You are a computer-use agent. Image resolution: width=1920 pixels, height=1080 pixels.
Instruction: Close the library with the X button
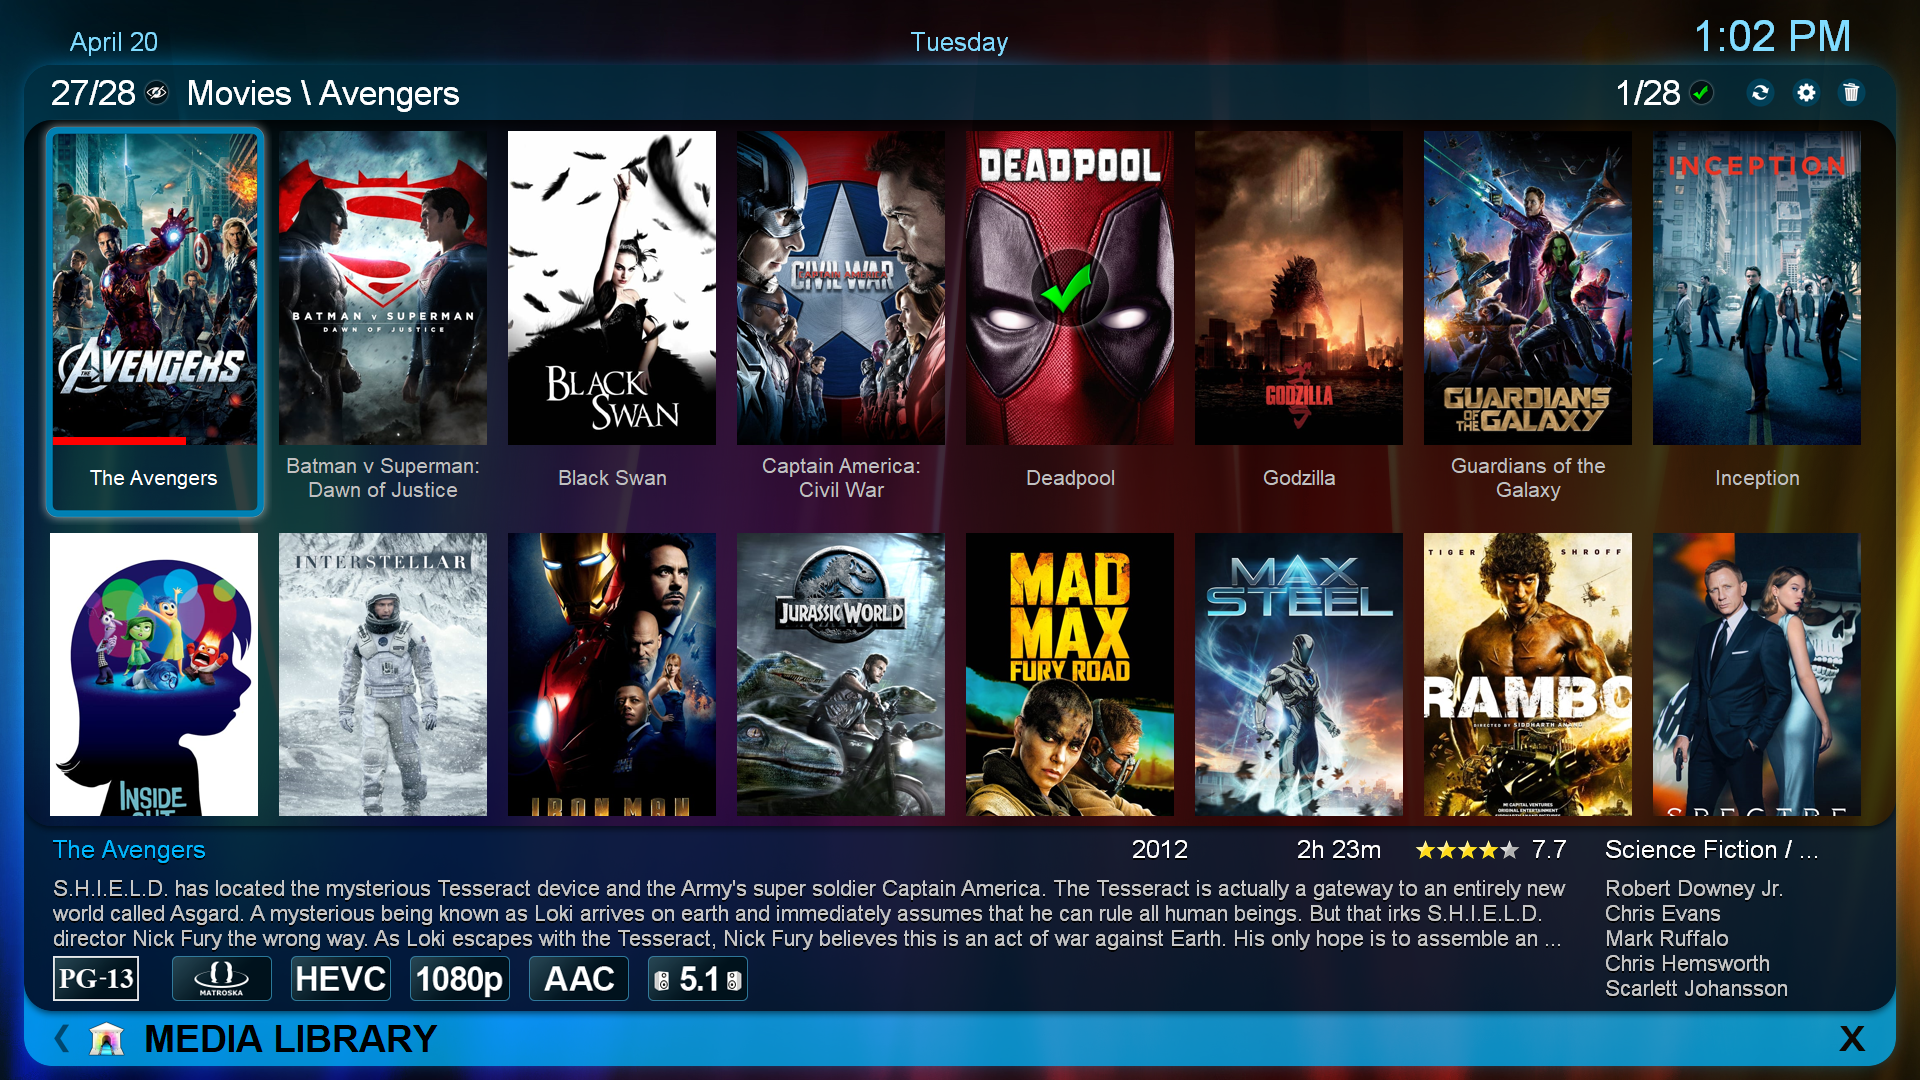tap(1852, 1039)
